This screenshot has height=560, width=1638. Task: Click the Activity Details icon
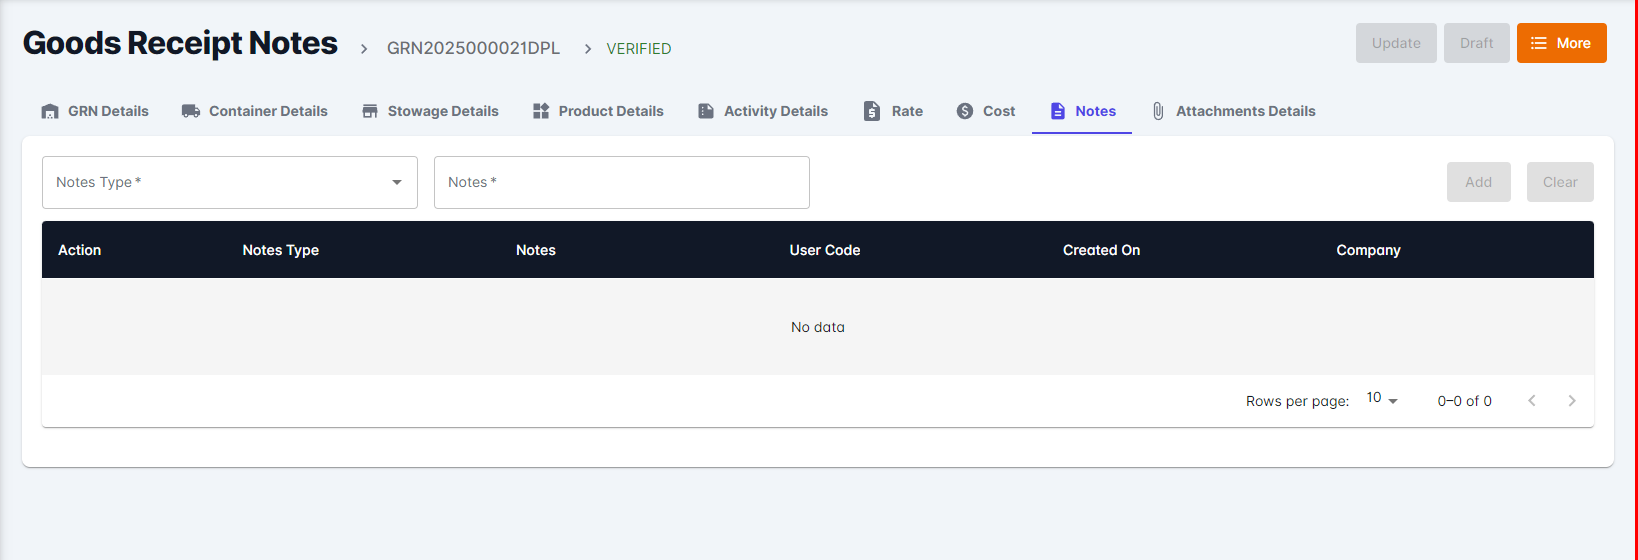[706, 111]
